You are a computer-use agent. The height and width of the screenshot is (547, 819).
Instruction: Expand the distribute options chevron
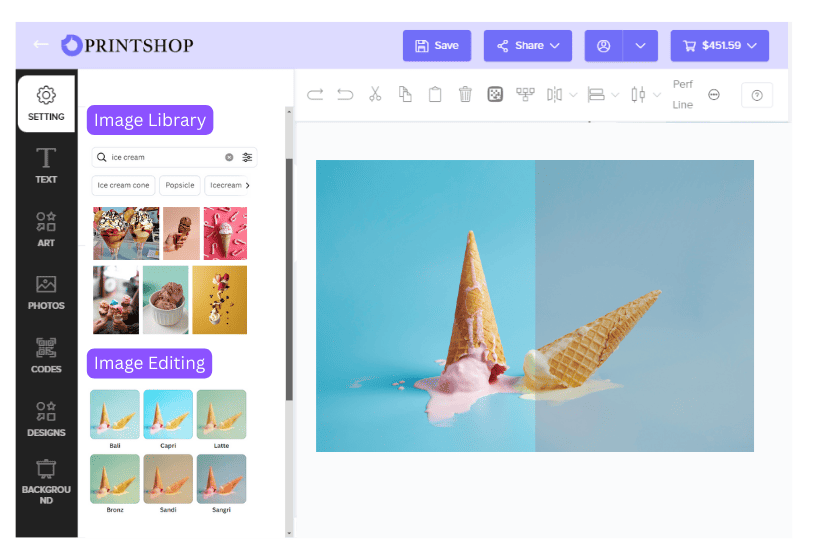(x=658, y=95)
